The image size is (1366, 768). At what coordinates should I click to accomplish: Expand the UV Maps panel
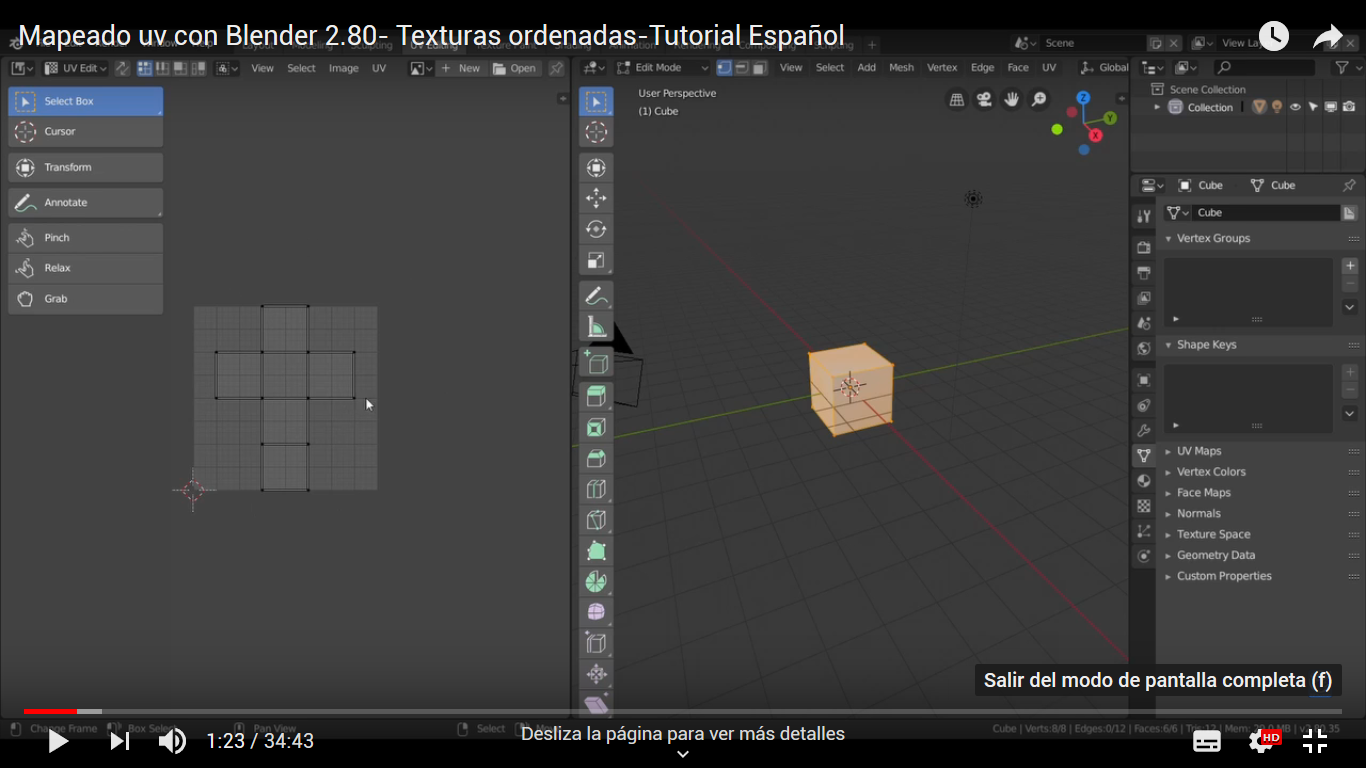point(1198,451)
